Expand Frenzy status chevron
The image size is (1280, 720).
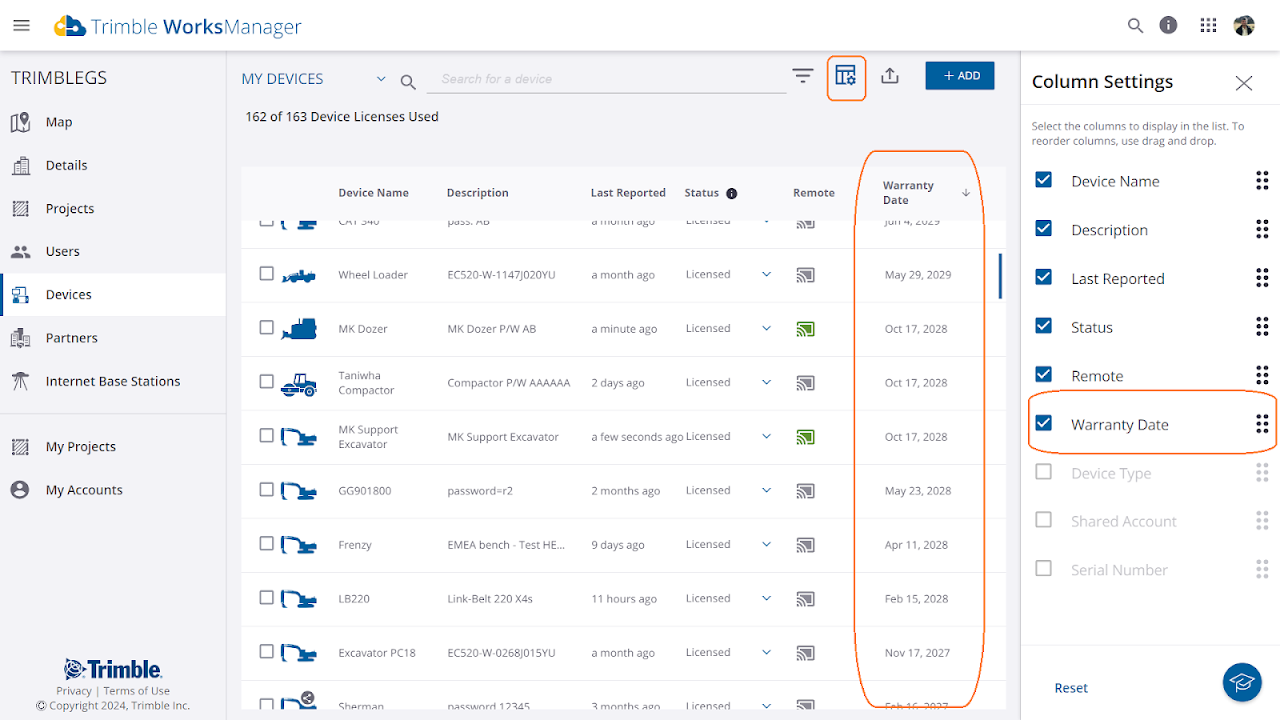[x=767, y=544]
